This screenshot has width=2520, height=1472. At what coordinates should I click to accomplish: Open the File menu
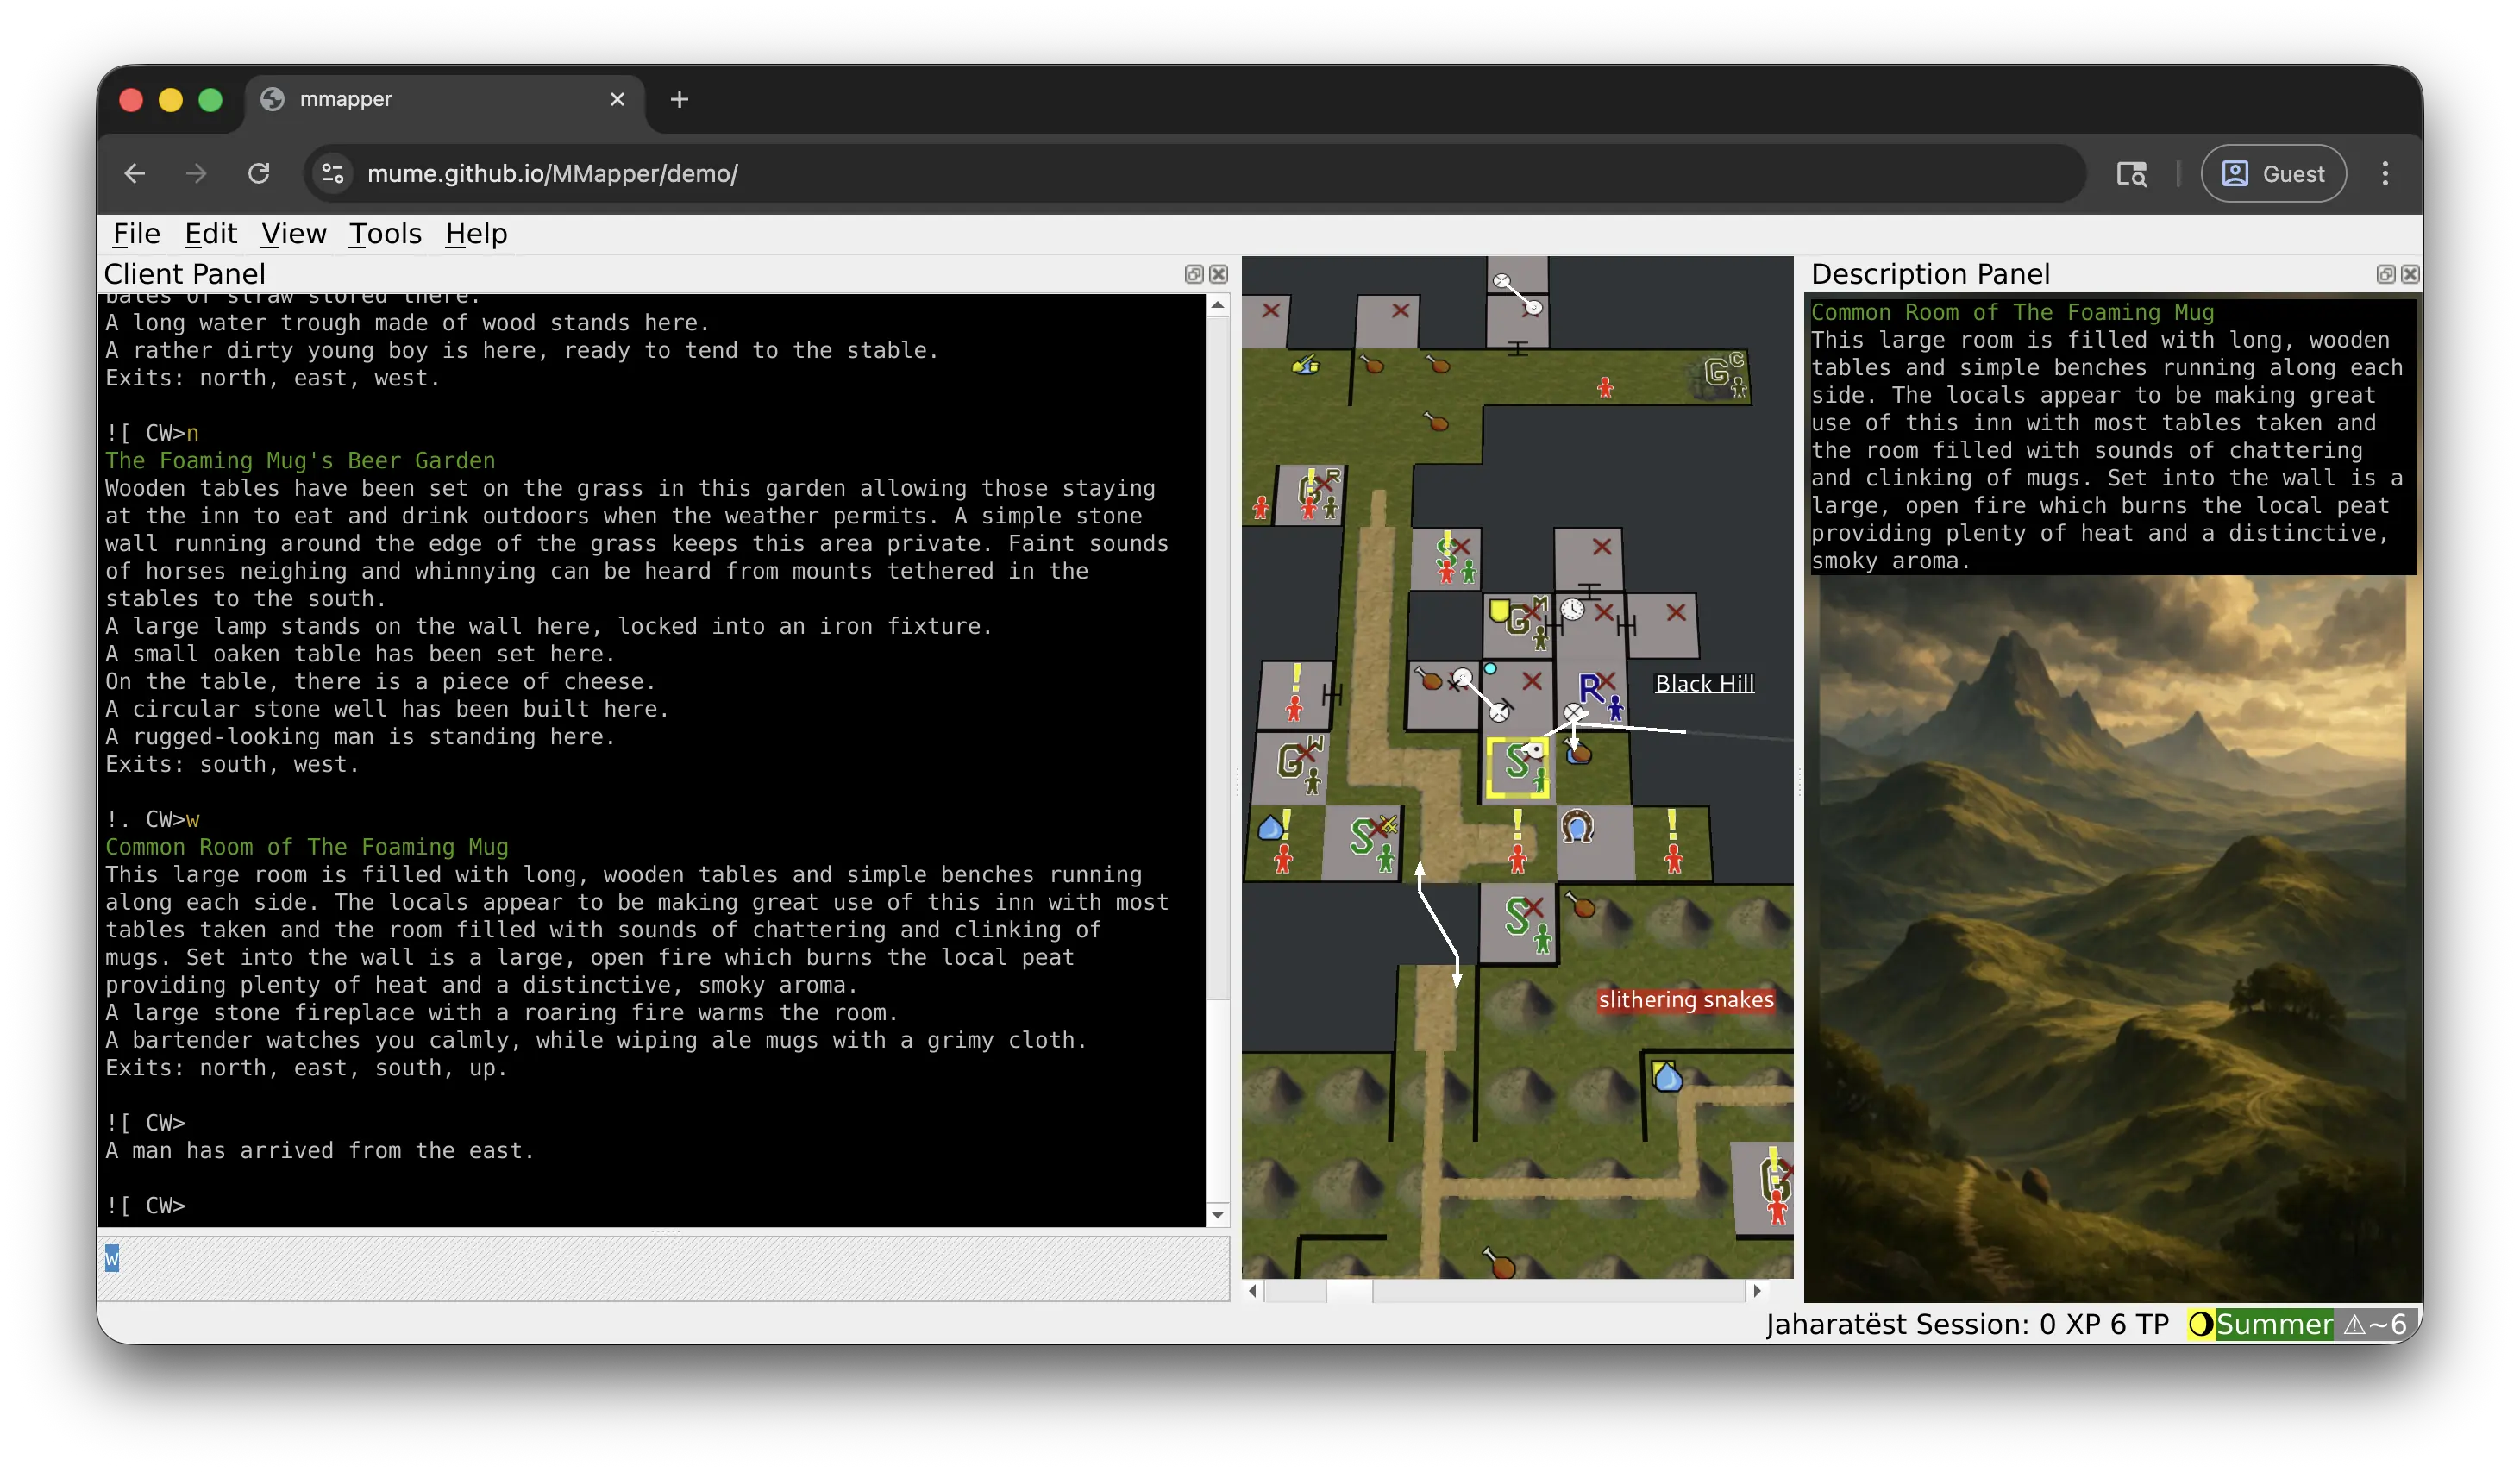[136, 234]
